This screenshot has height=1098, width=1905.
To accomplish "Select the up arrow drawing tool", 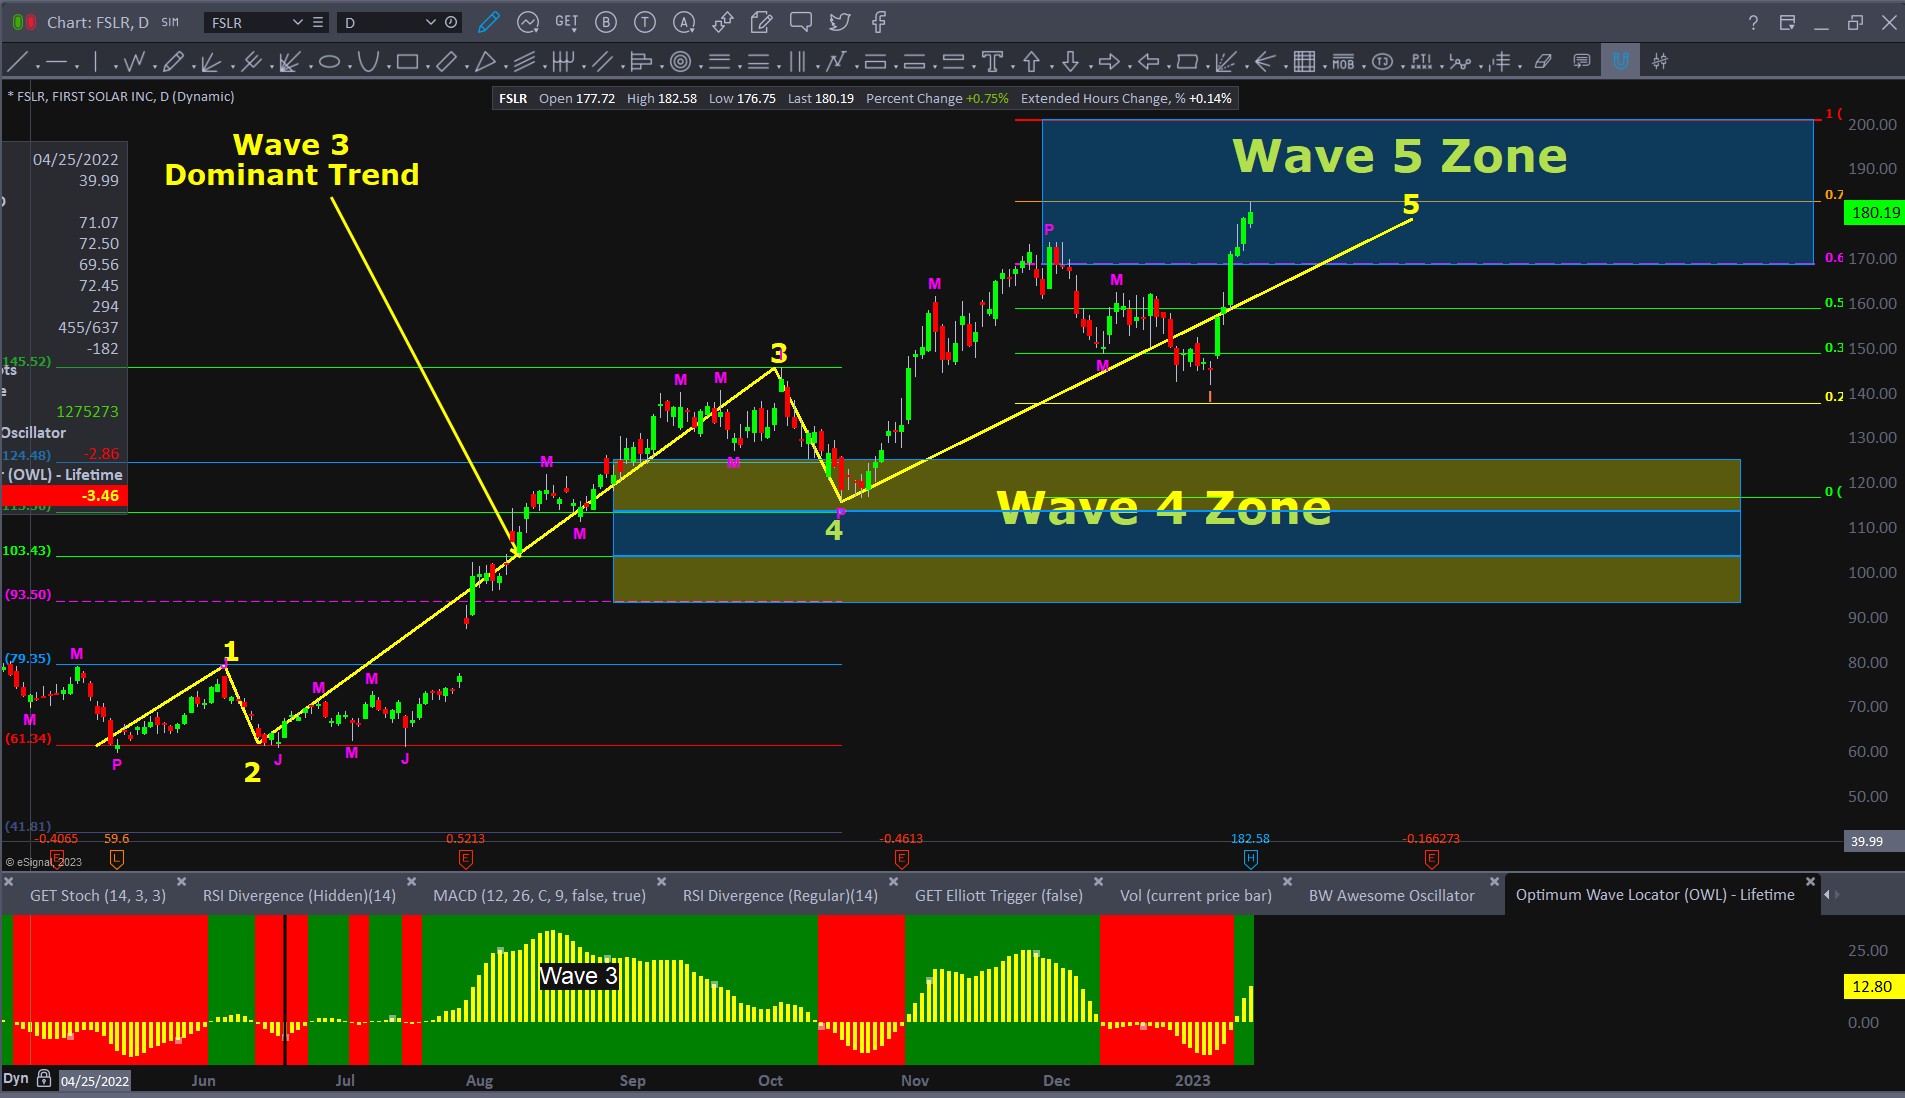I will pos(1031,62).
